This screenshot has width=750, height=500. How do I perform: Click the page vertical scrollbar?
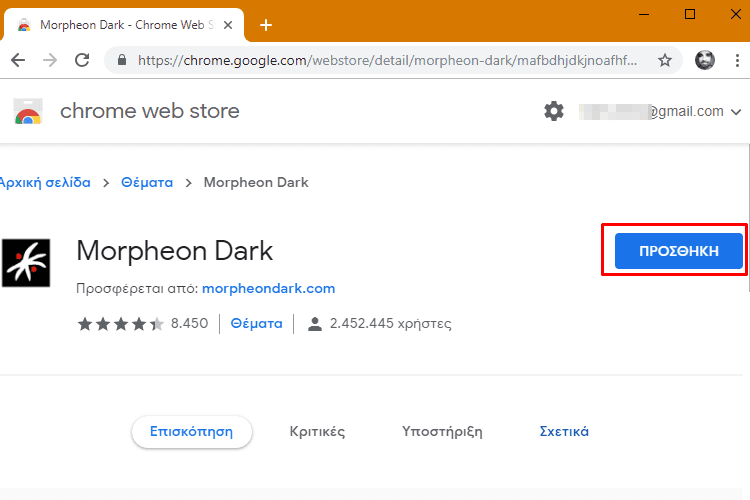[747, 218]
